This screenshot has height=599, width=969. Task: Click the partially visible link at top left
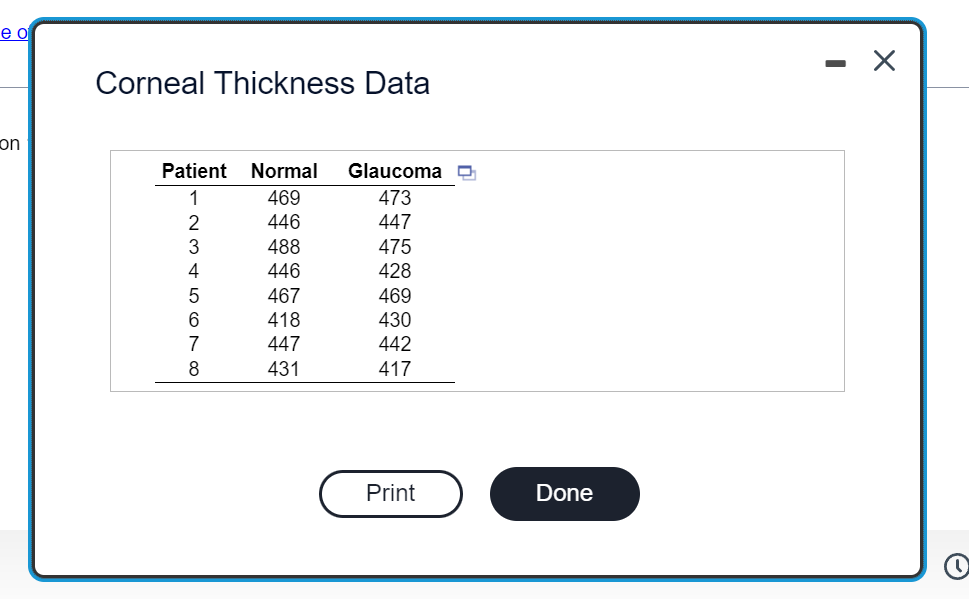pos(11,32)
